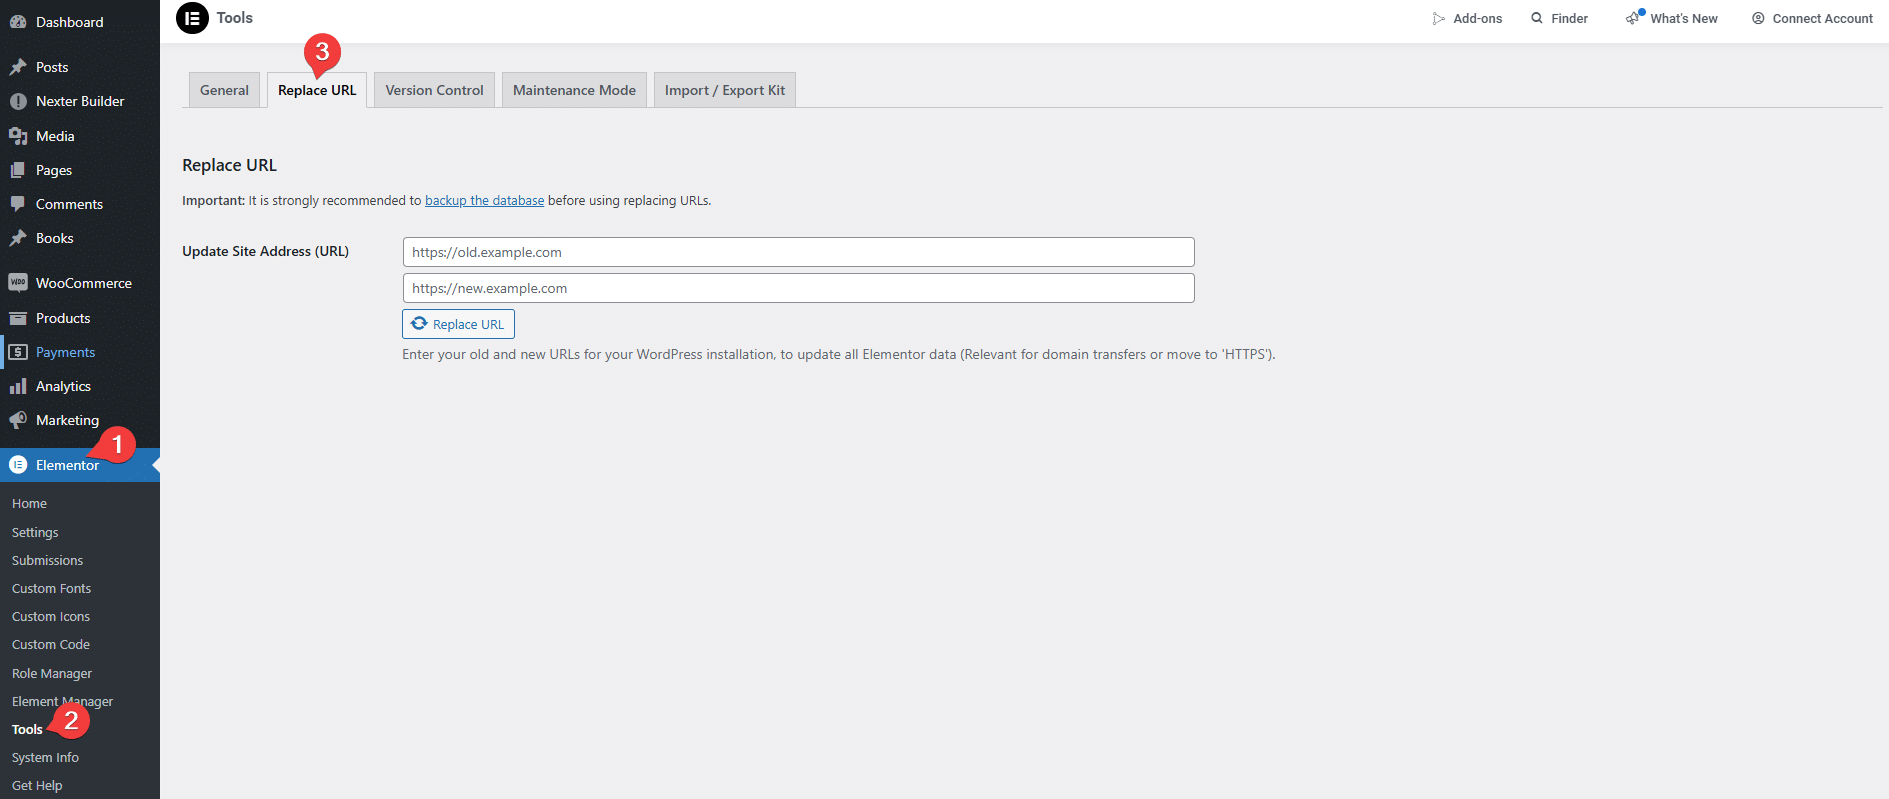Click the Elementor logo in sidebar
The image size is (1889, 799).
tap(18, 465)
